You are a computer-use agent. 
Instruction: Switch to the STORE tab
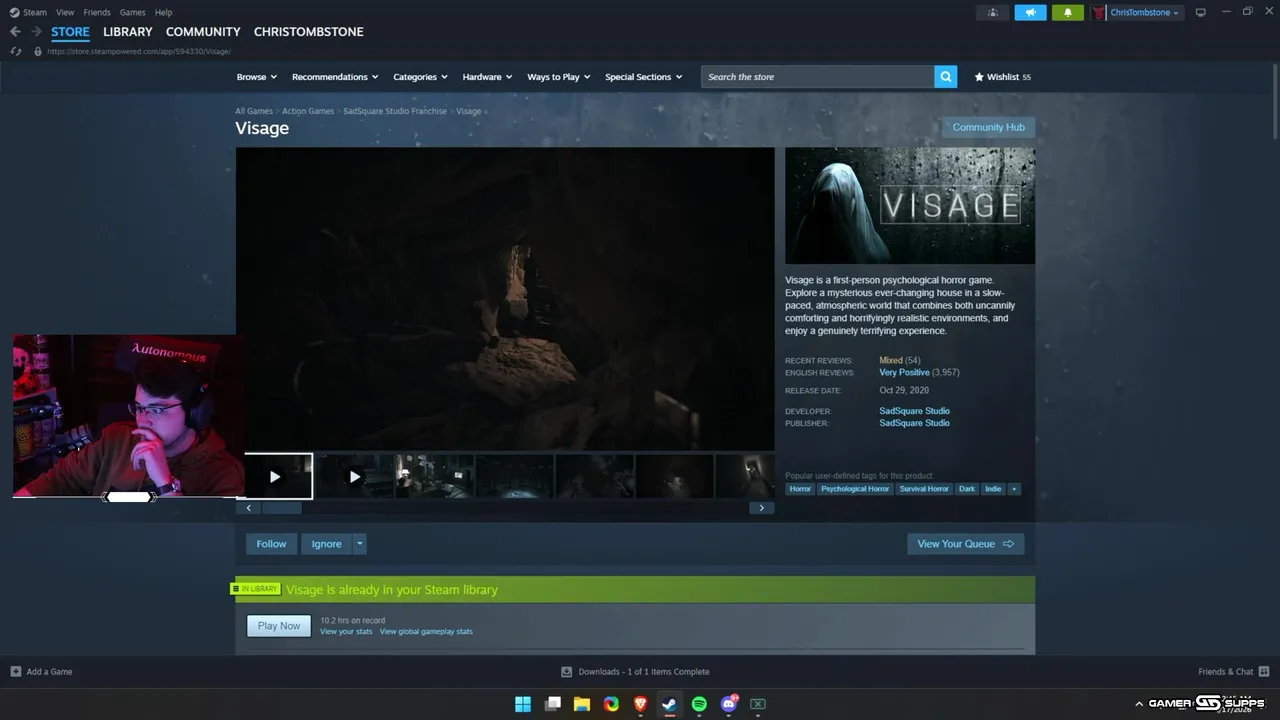point(70,32)
